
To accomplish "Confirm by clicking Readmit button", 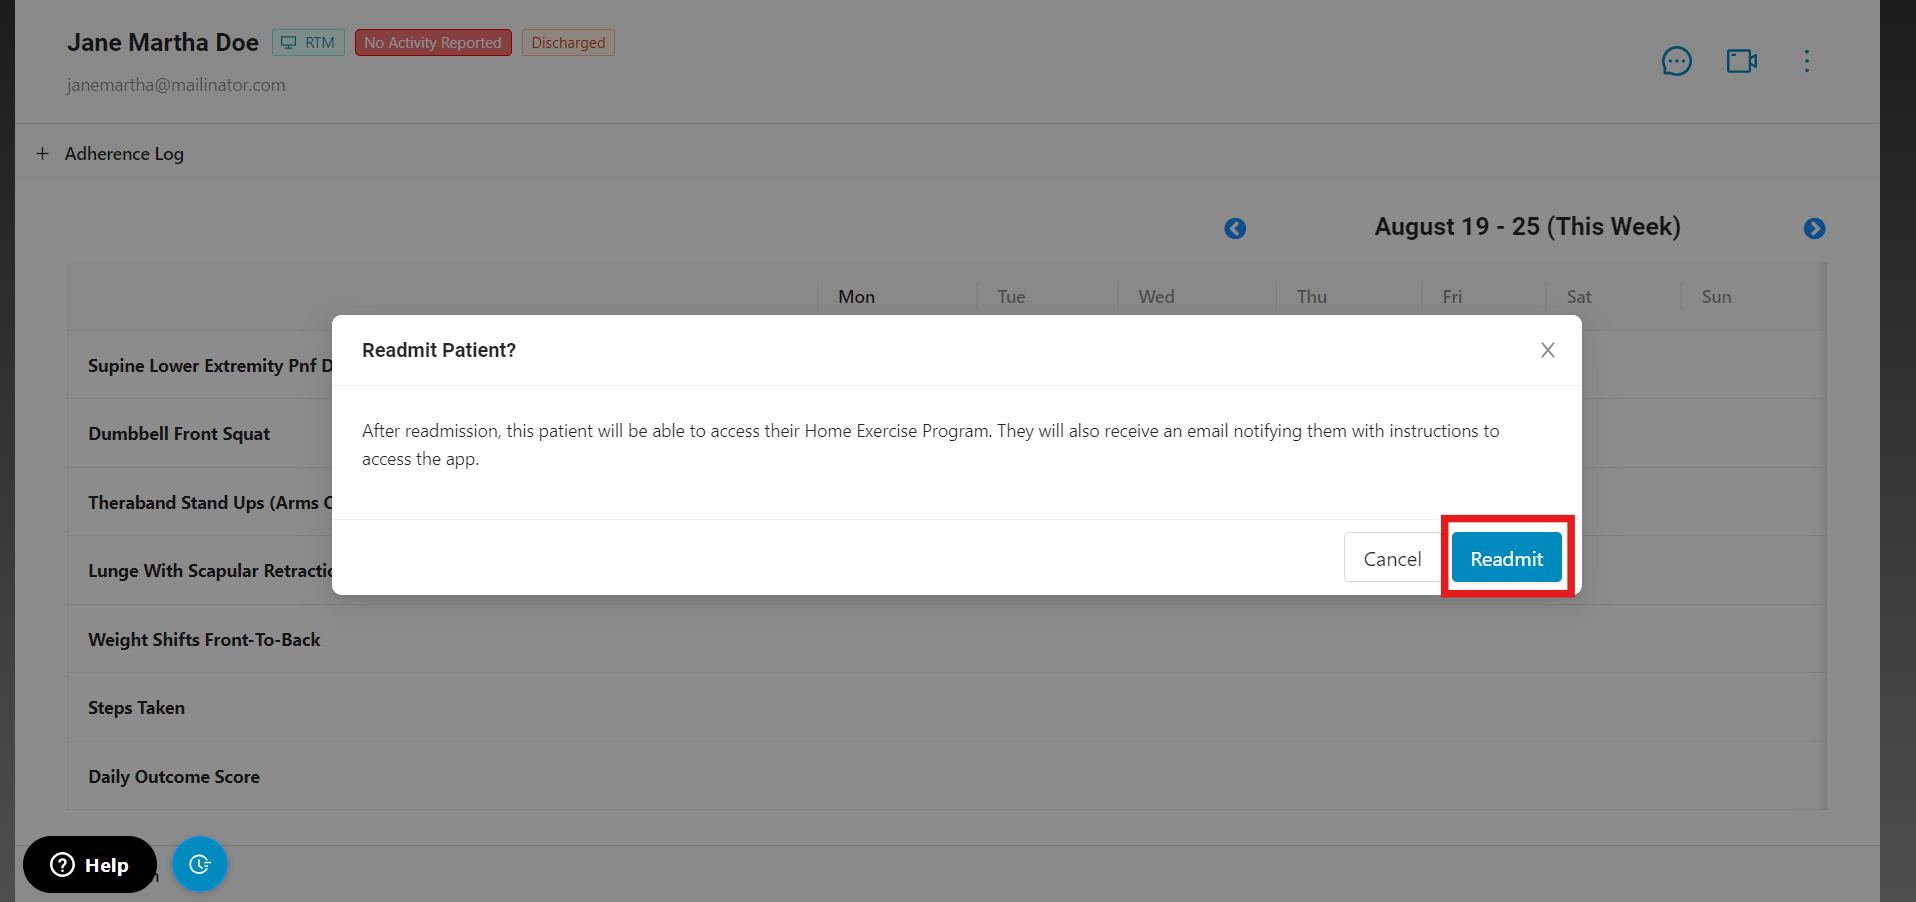I will (x=1506, y=558).
